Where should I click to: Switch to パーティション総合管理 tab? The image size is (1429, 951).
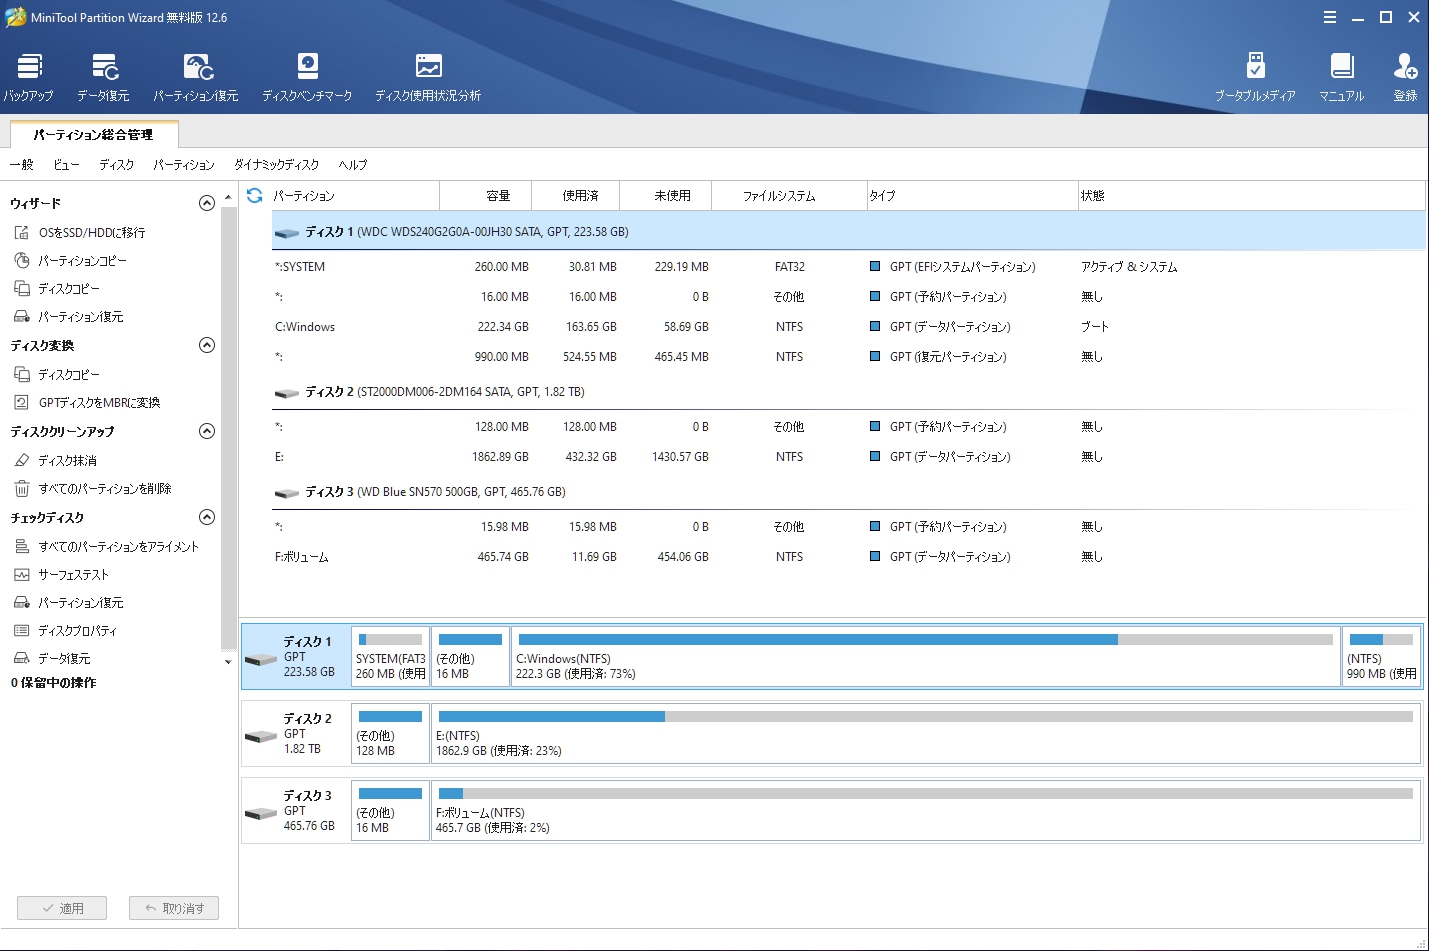point(93,135)
